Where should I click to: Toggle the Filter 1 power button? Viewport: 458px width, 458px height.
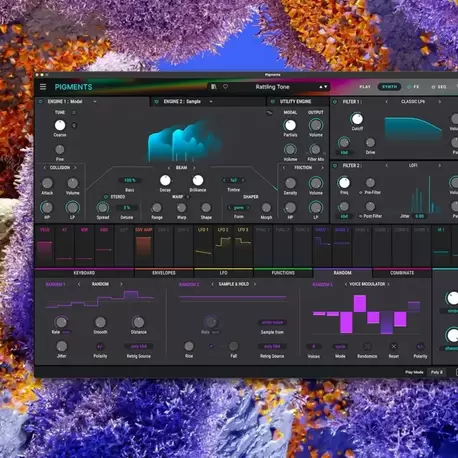(335, 102)
